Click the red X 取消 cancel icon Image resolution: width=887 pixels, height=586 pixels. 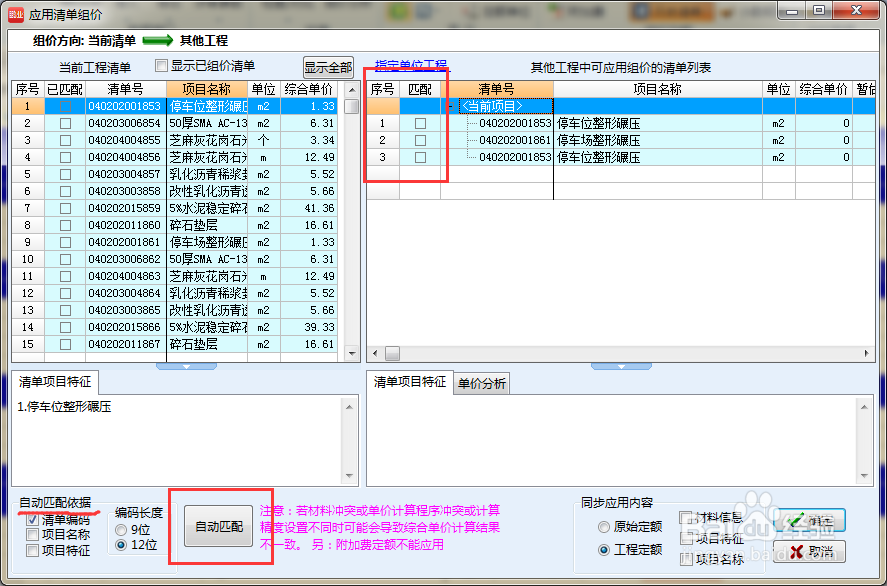[x=797, y=549]
